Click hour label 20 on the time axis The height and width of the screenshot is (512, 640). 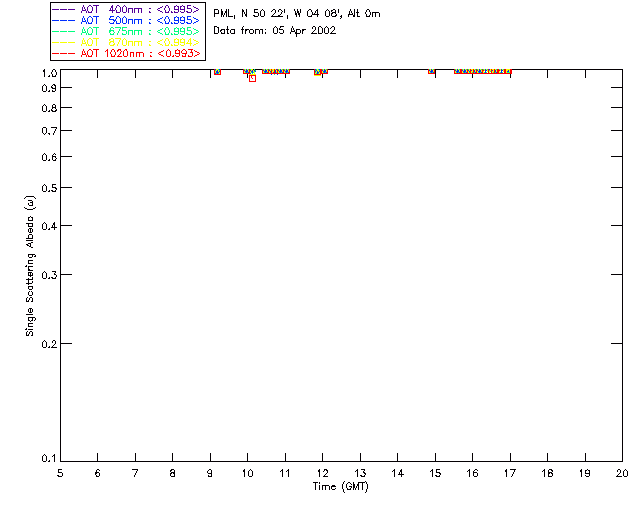(622, 473)
